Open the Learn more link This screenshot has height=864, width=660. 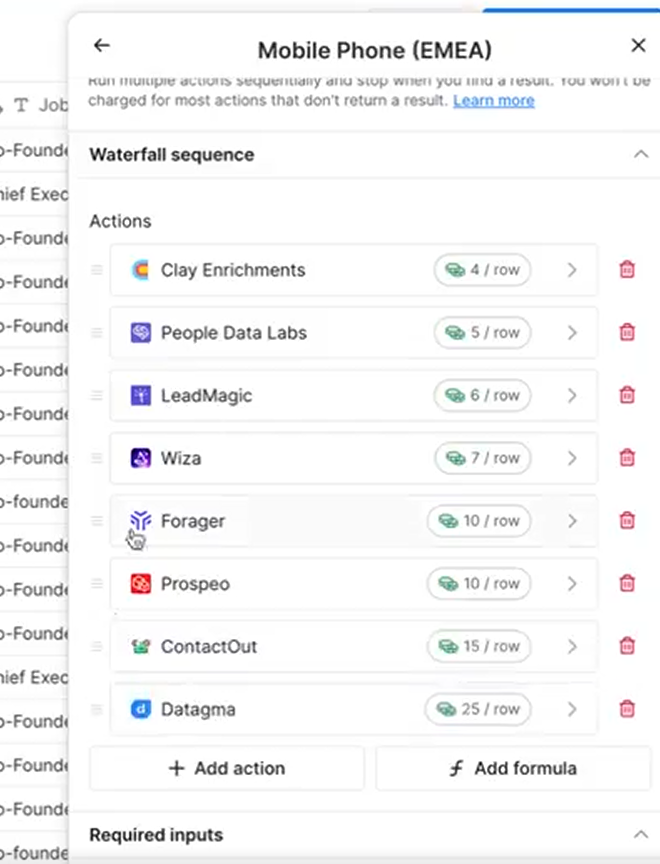coord(493,101)
